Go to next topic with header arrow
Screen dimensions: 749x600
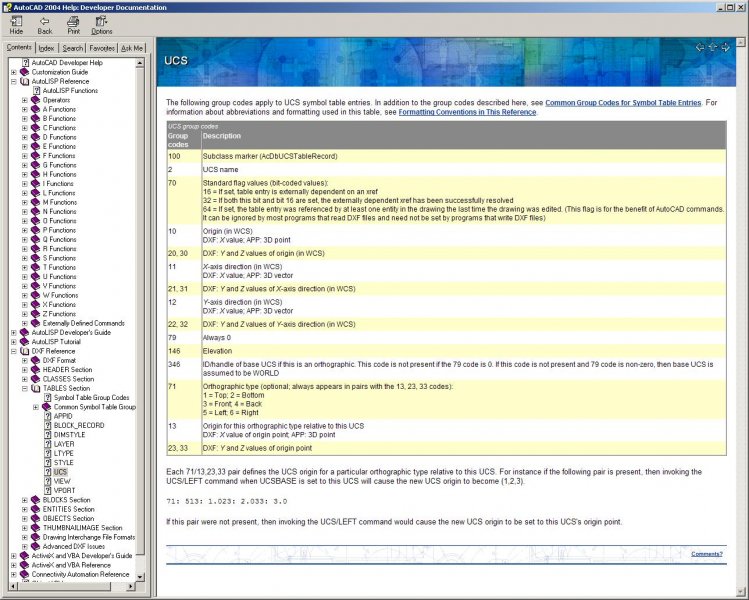[725, 47]
